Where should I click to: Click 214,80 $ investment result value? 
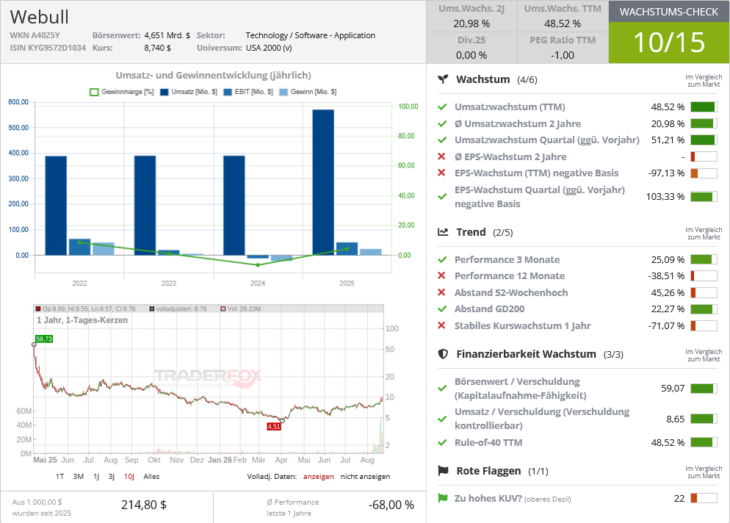(x=144, y=505)
